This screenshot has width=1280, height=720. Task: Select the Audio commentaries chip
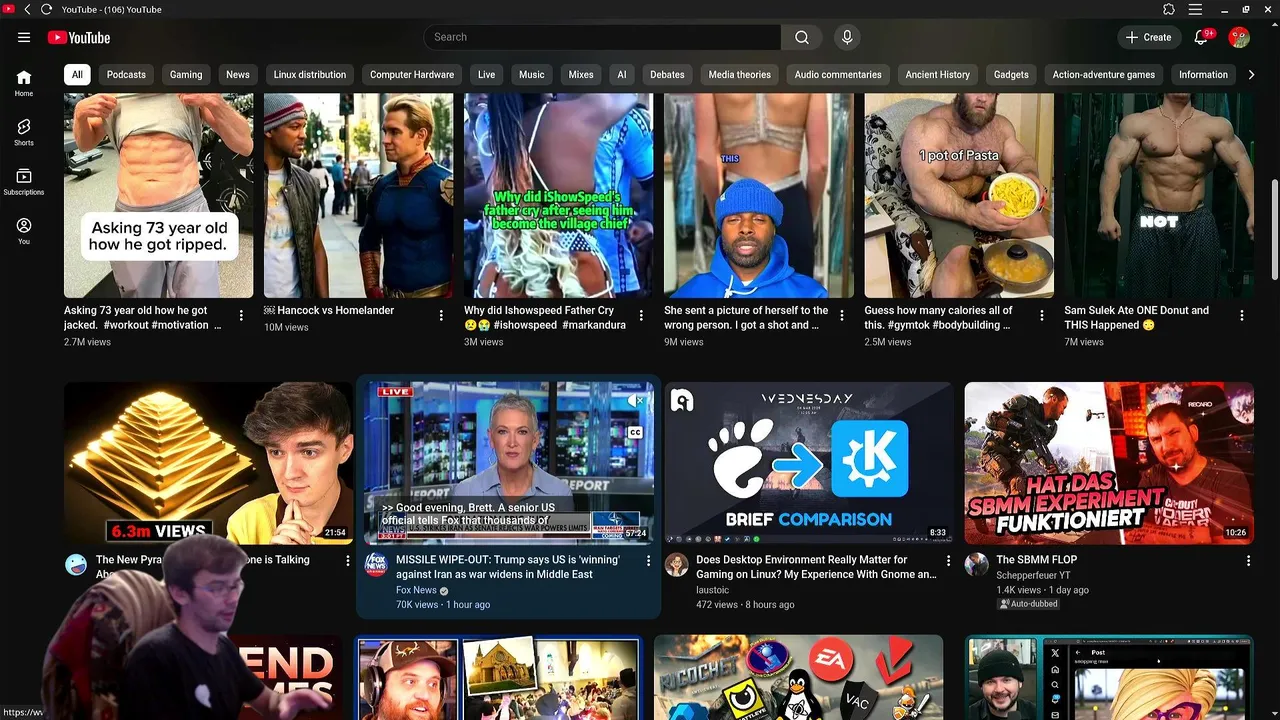point(838,74)
